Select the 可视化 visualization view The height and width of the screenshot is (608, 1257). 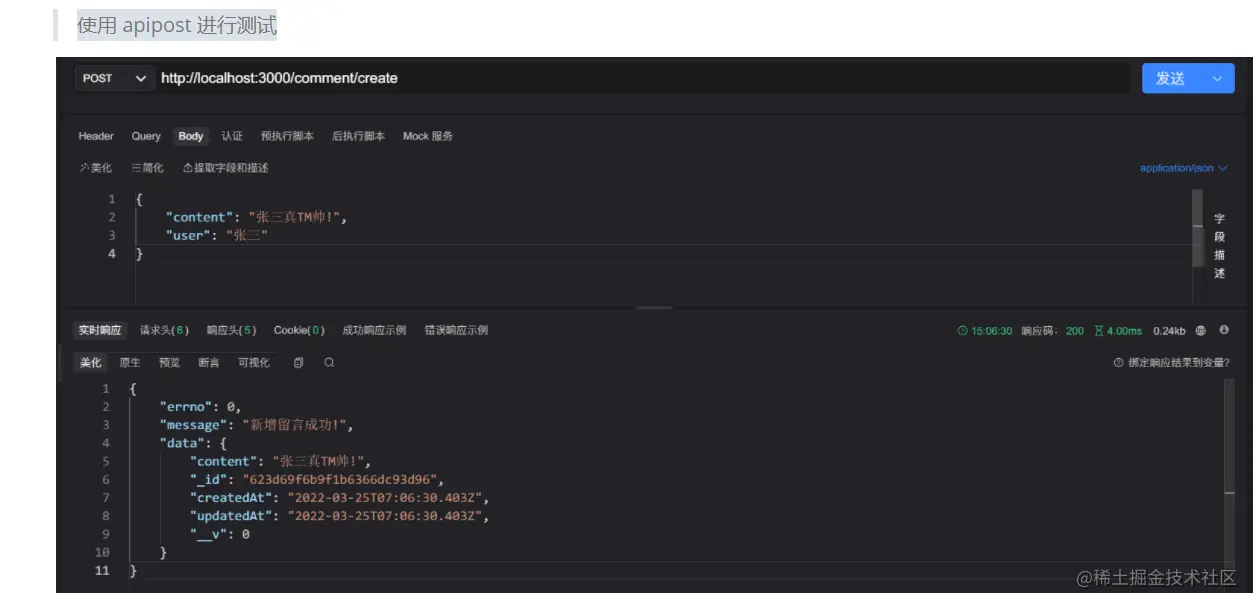254,363
